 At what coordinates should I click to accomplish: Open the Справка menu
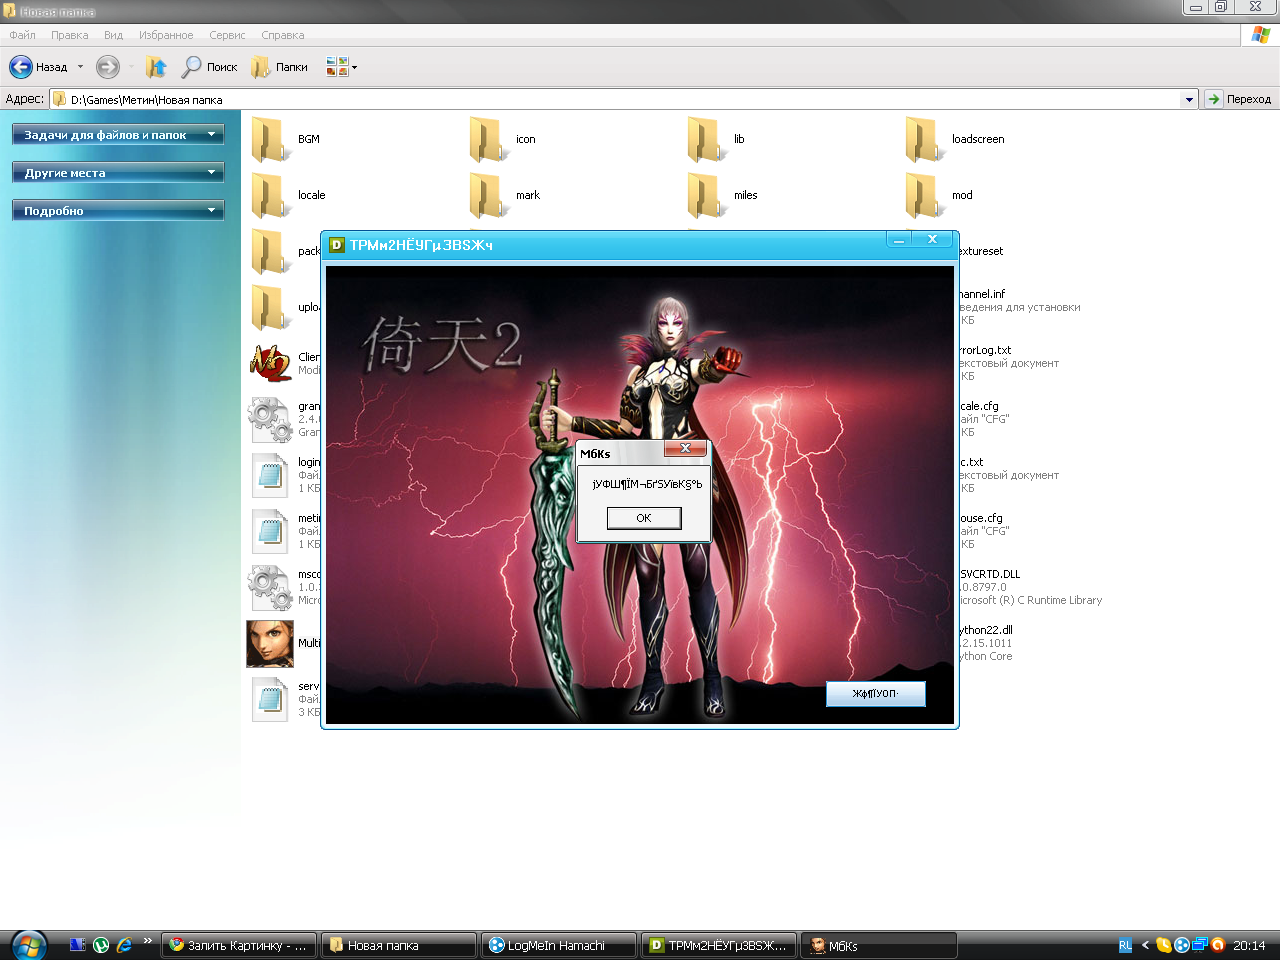[x=282, y=35]
